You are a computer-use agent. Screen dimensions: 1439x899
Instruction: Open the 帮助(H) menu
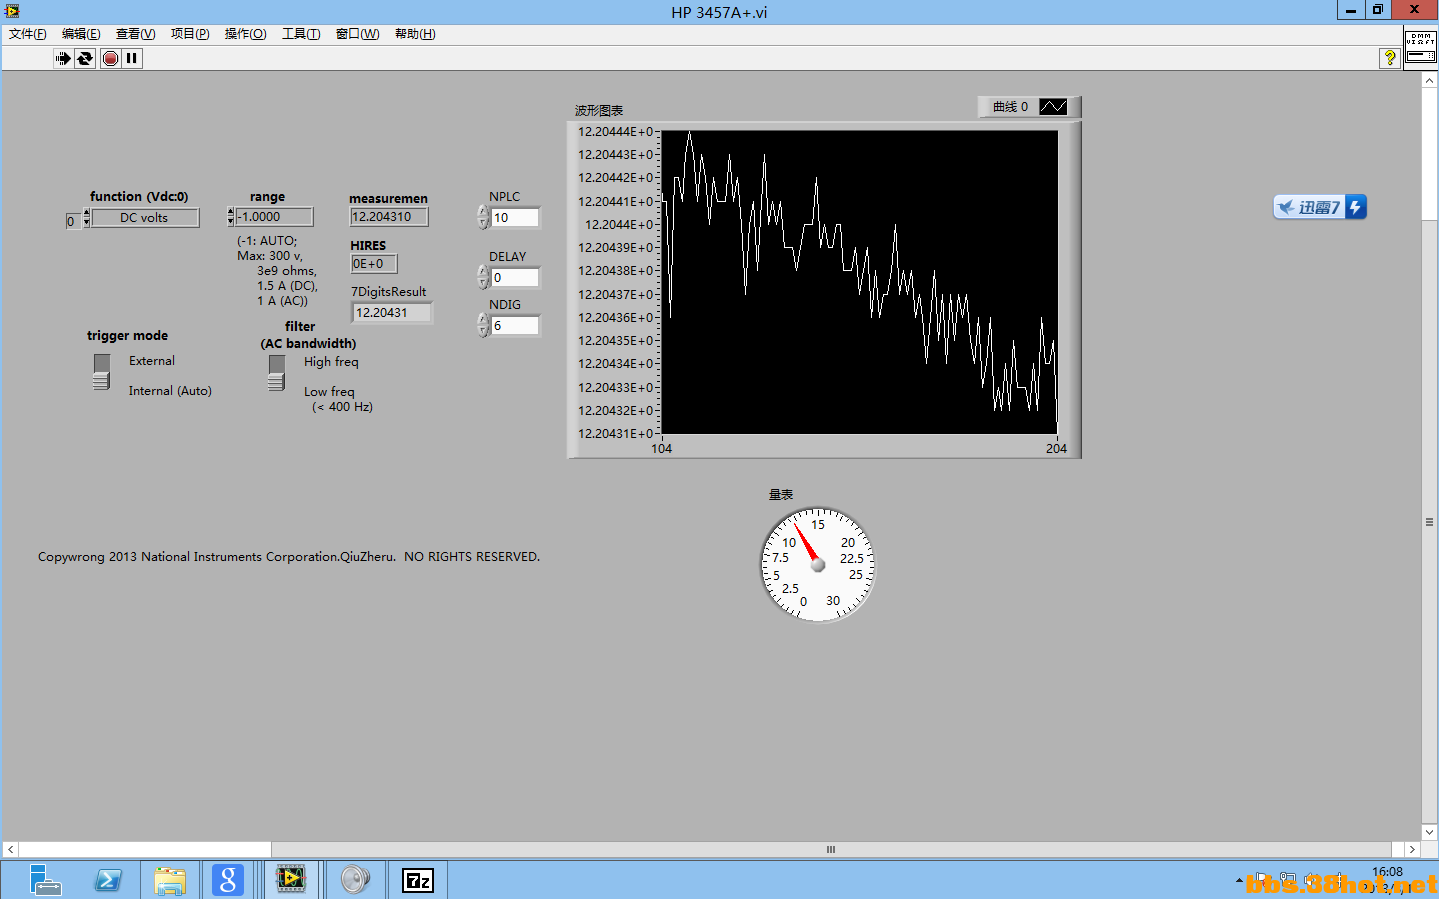pos(415,34)
